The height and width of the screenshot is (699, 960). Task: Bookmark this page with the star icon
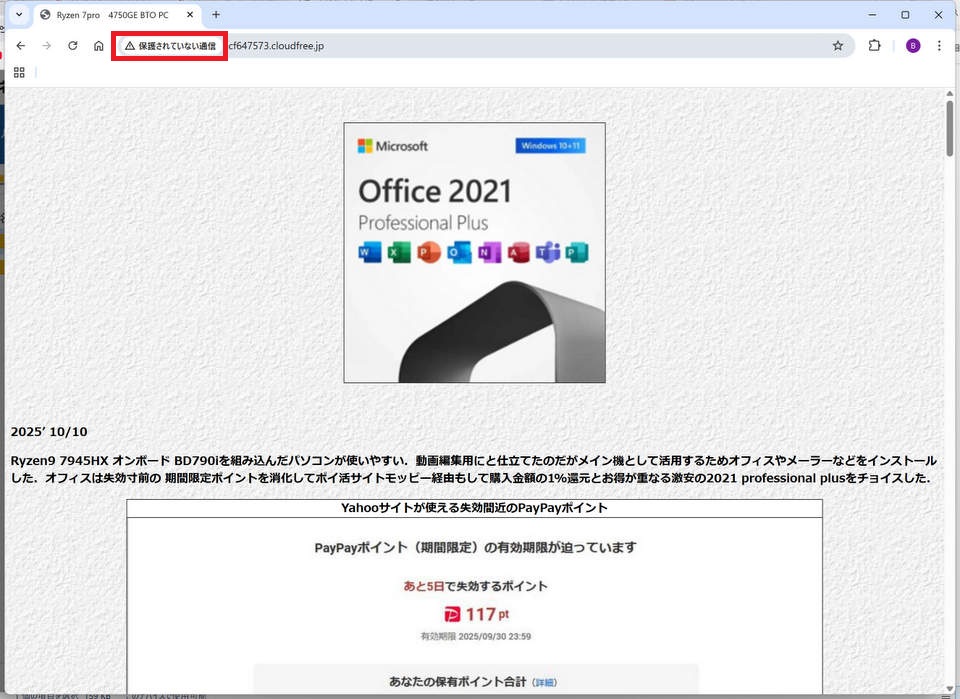coord(838,46)
